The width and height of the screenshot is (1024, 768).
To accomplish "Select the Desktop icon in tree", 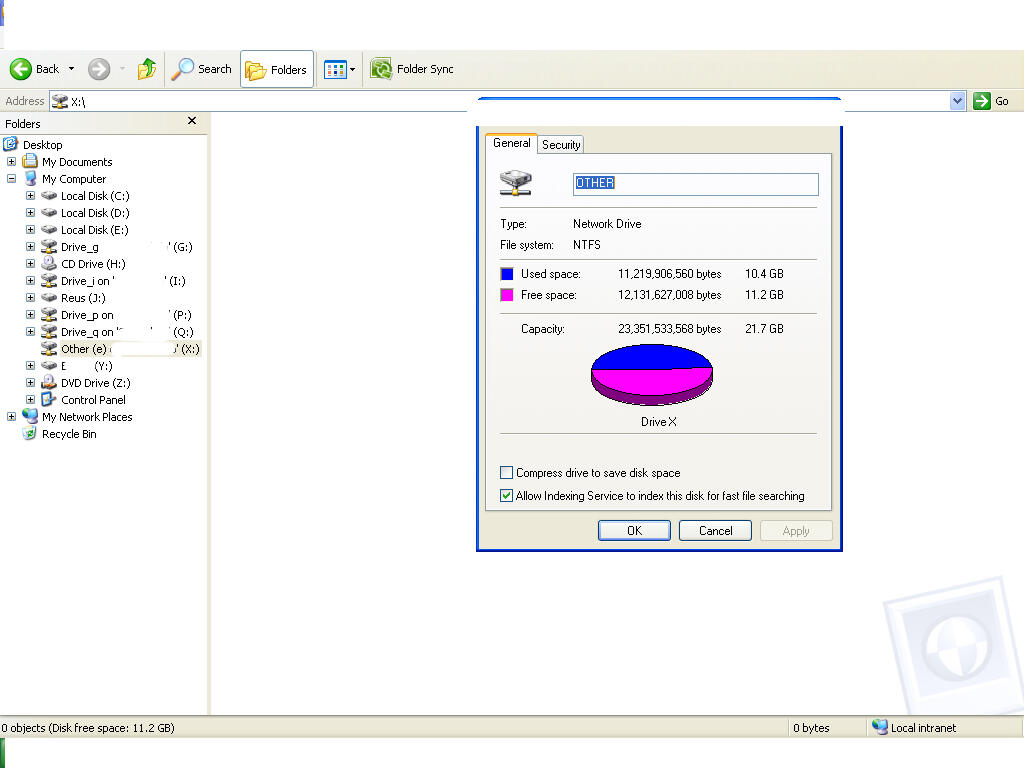I will 10,144.
